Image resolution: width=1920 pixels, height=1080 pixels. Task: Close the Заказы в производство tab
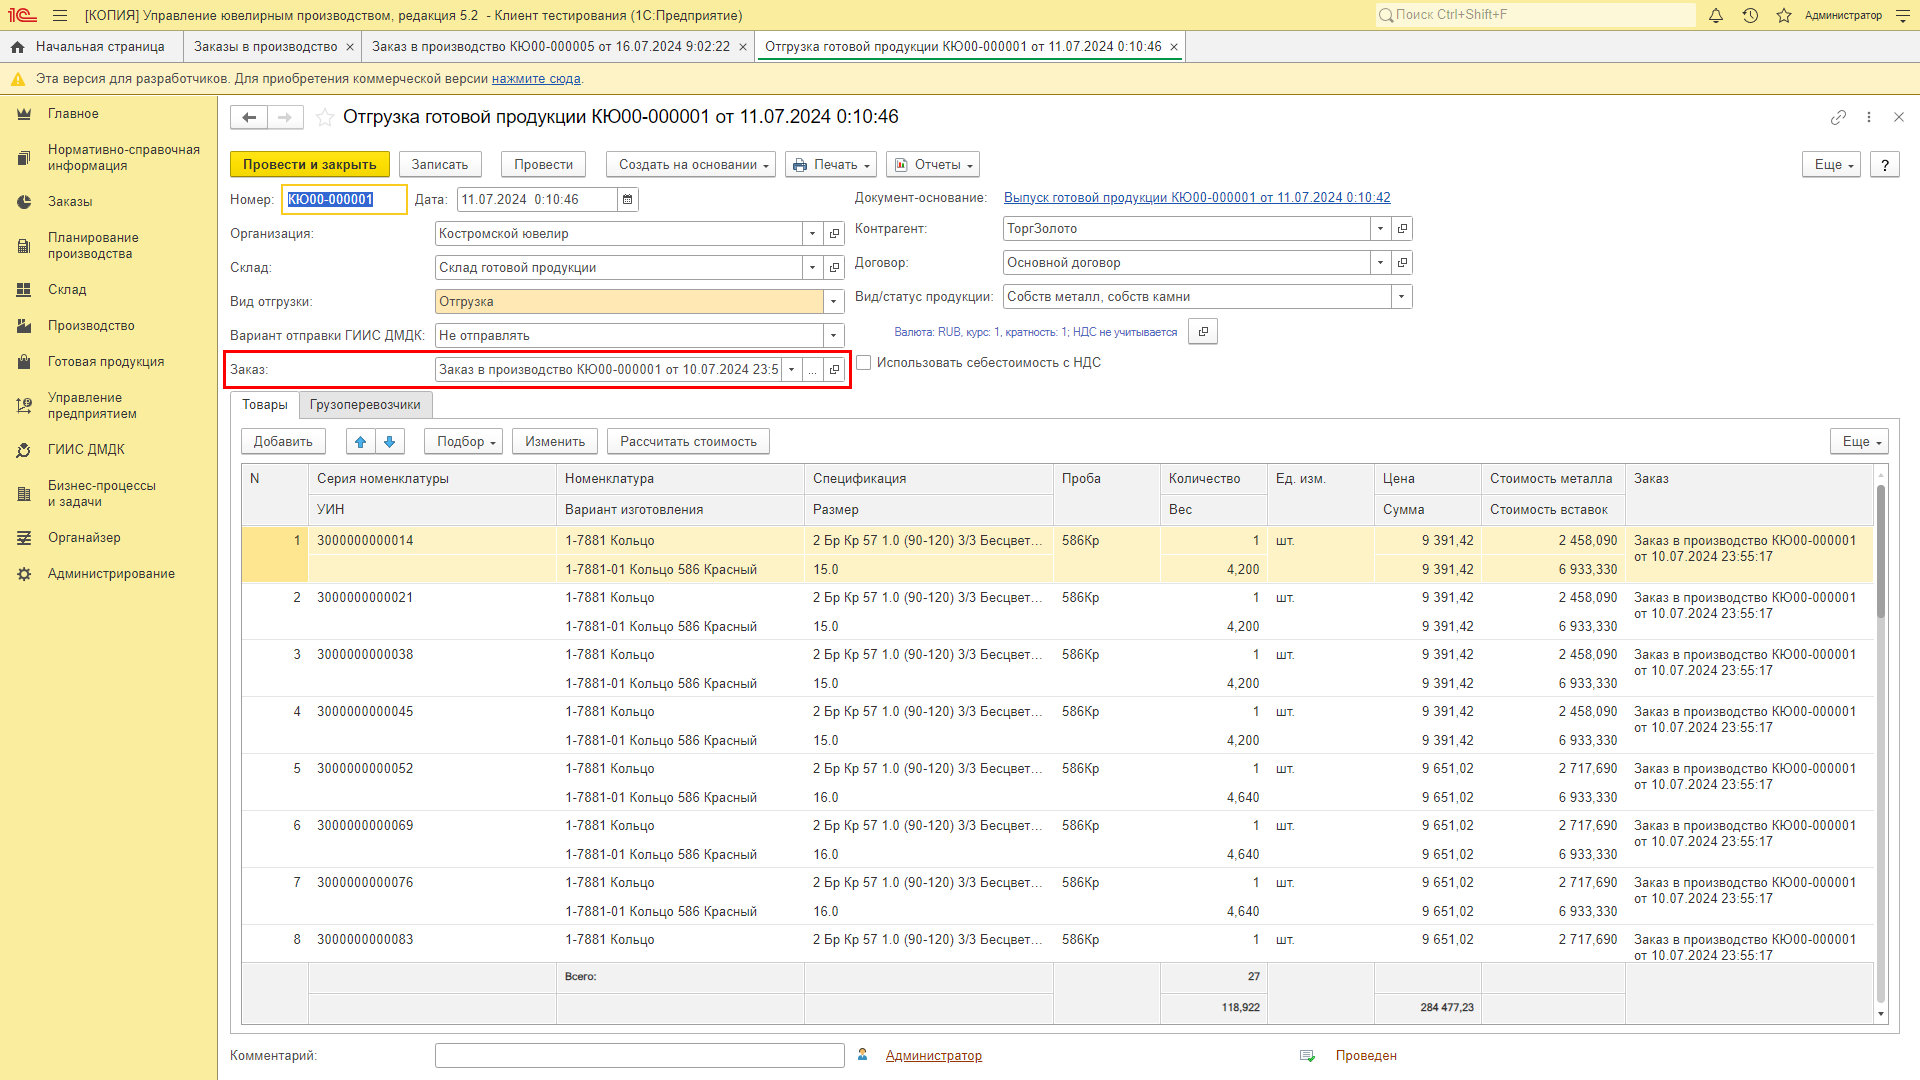(x=350, y=47)
